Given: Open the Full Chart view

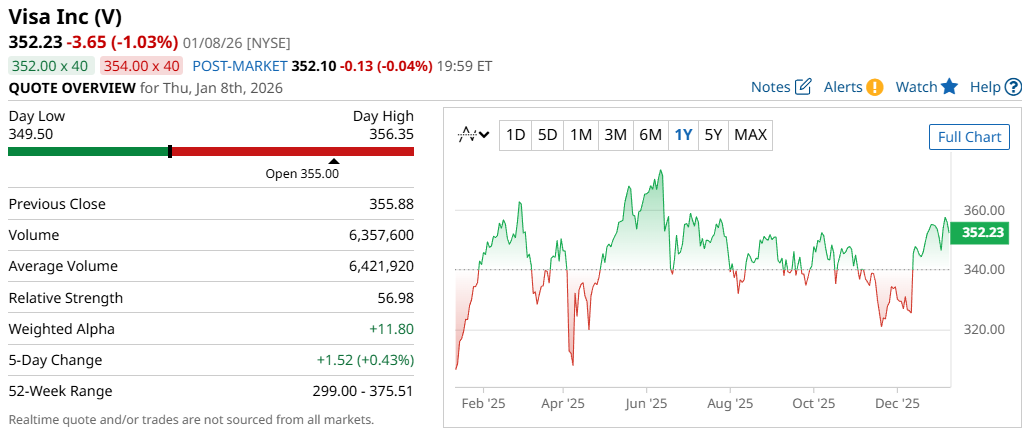Looking at the screenshot, I should 968,137.
